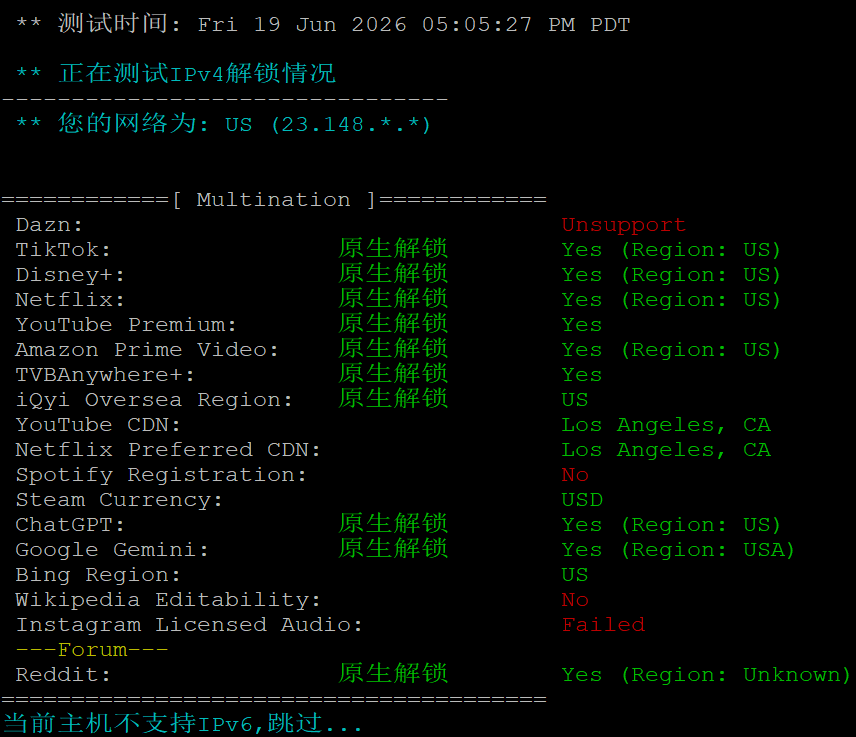856x737 pixels.
Task: Select the 'Dazn:' label
Action: (49, 225)
